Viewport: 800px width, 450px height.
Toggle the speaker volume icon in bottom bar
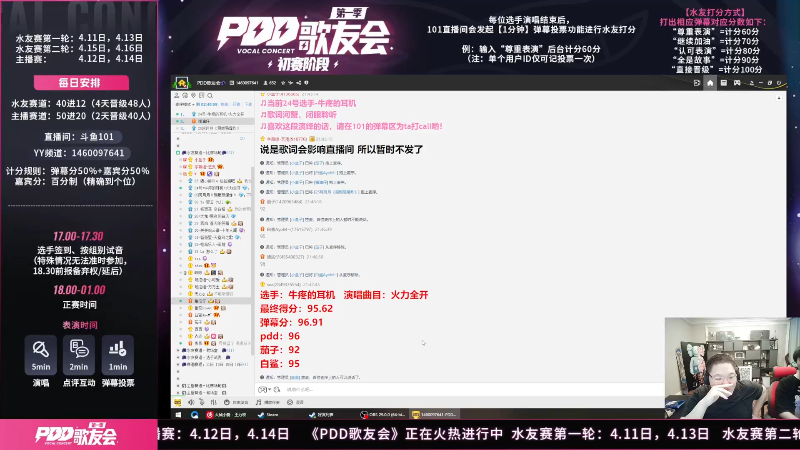(191, 402)
